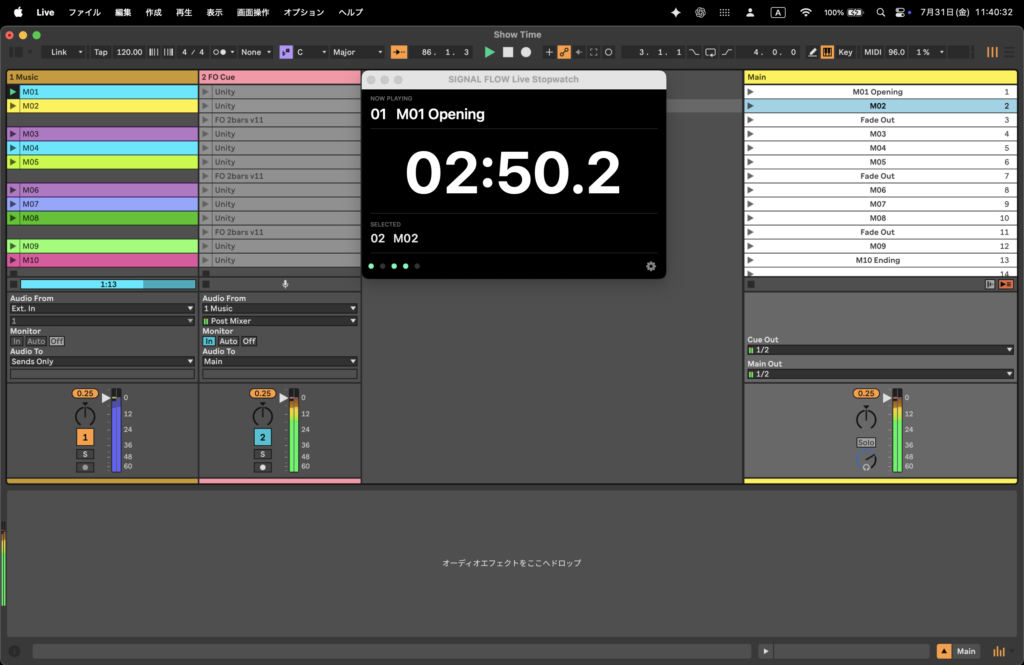The image size is (1024, 665).
Task: Toggle the Follow playback button
Action: coord(399,52)
